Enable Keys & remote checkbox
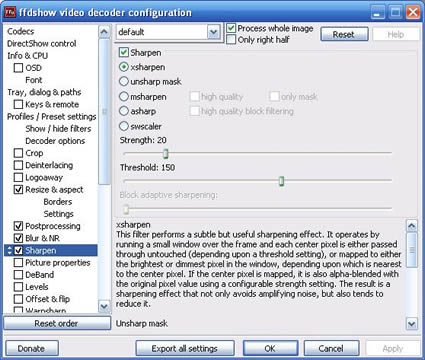The image size is (425, 360). [18, 104]
